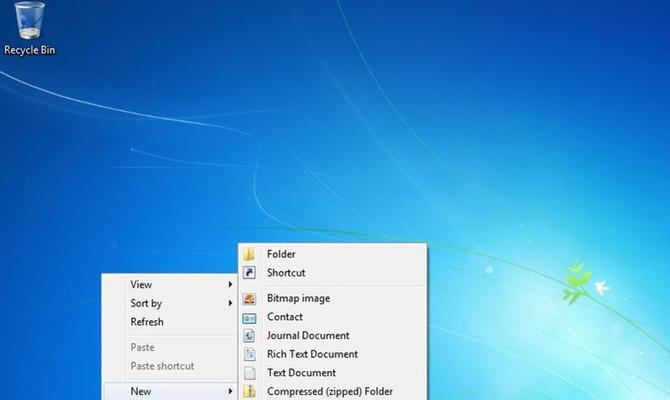Pick Contact from the New submenu

click(332, 317)
